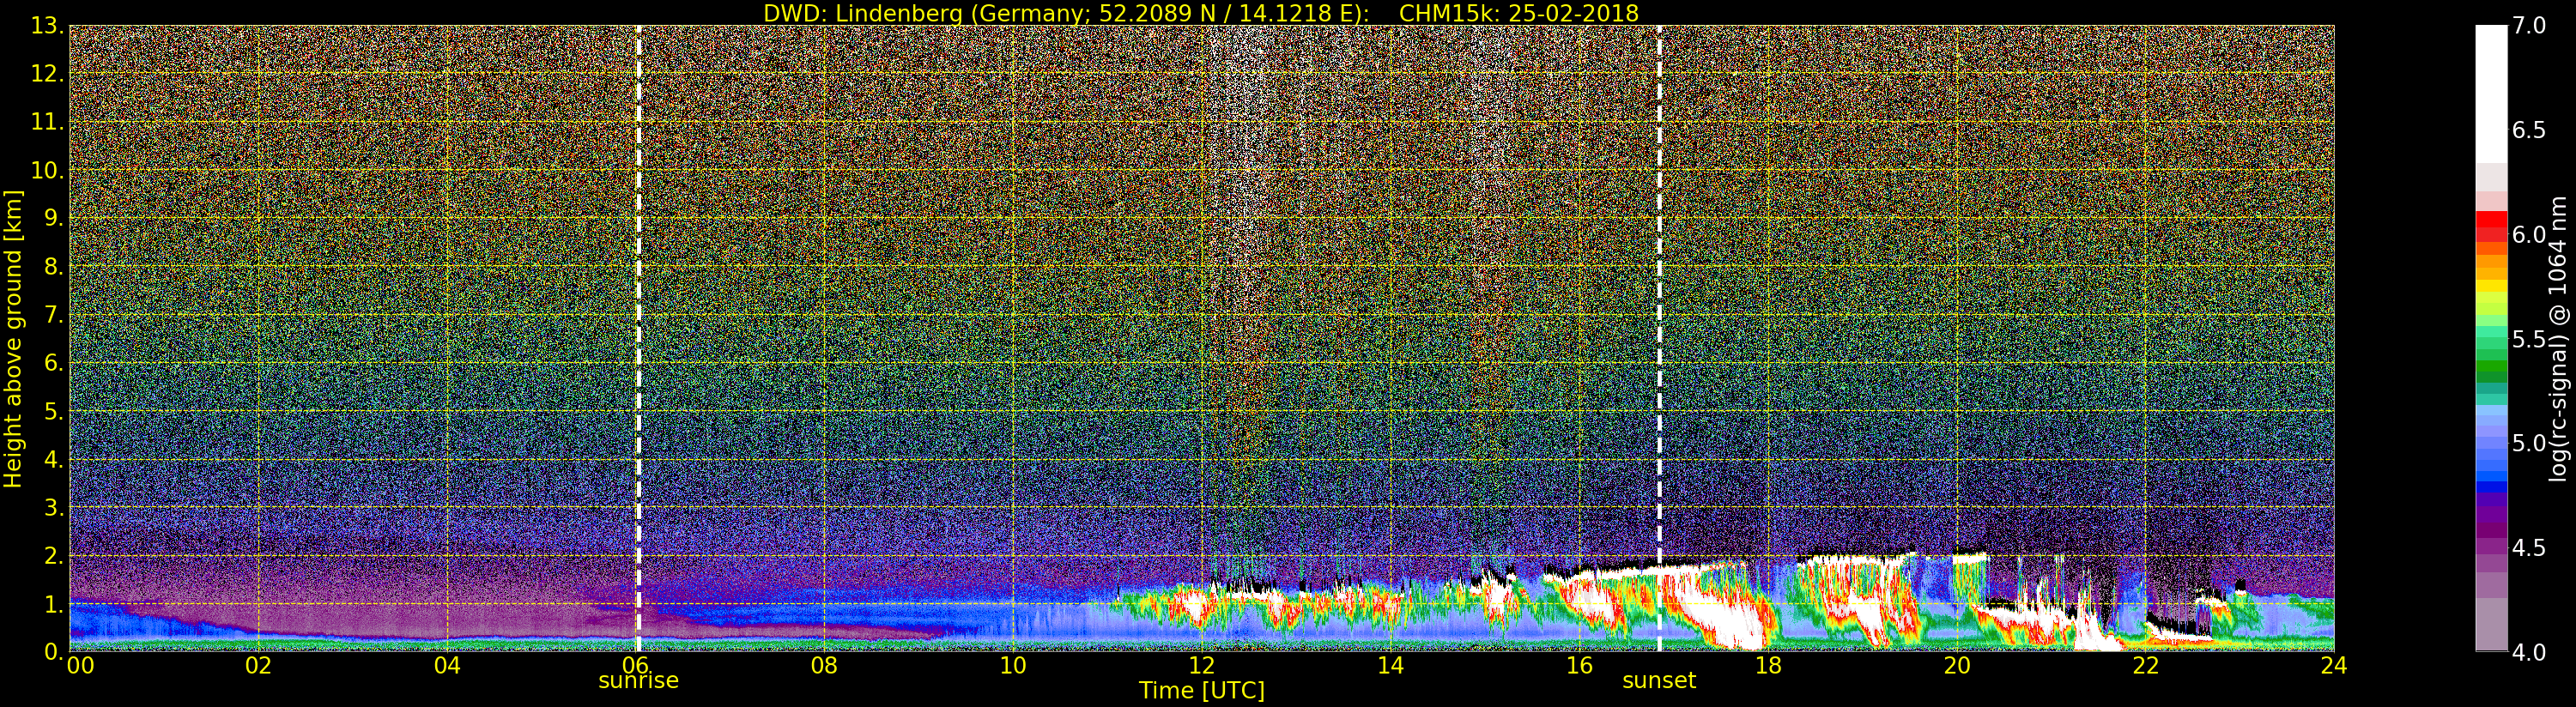Click the time axis tick '00'
The height and width of the screenshot is (707, 2576).
pos(81,666)
